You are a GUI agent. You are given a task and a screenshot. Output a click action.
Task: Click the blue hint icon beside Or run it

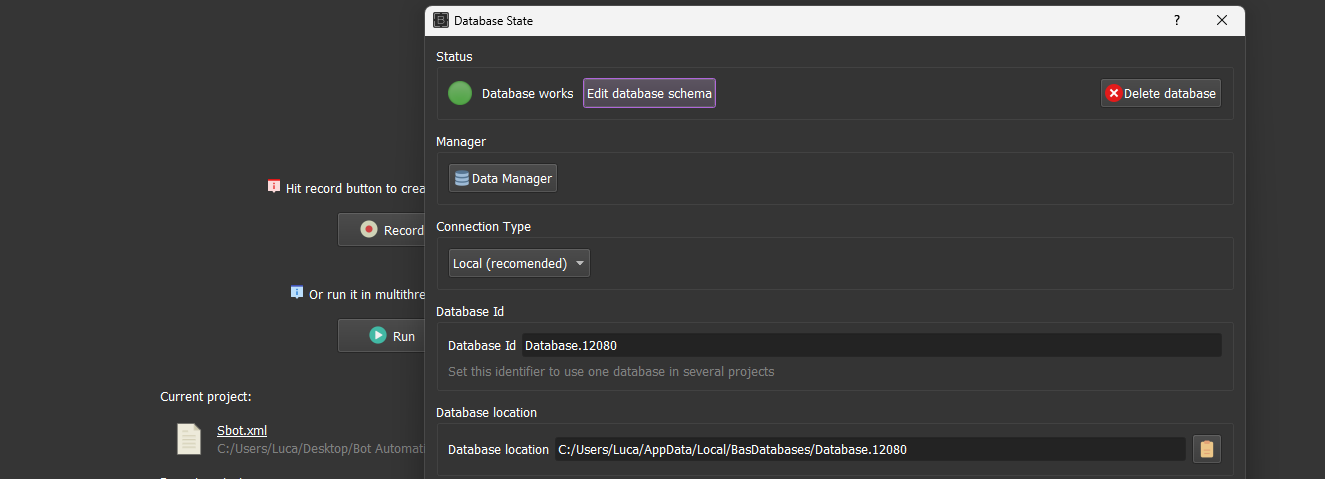pyautogui.click(x=297, y=293)
